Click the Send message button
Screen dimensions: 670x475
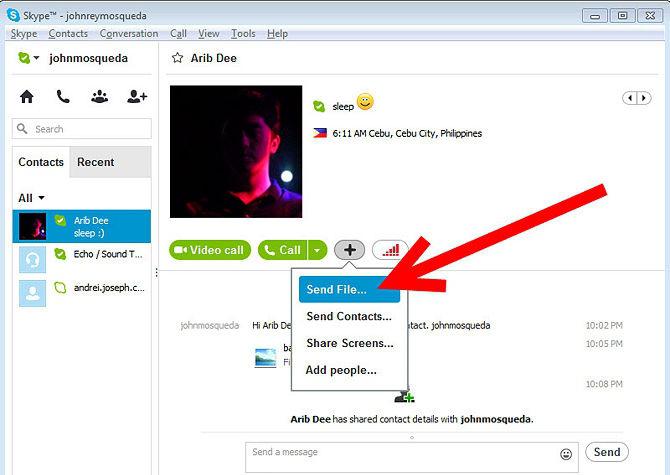pos(607,452)
